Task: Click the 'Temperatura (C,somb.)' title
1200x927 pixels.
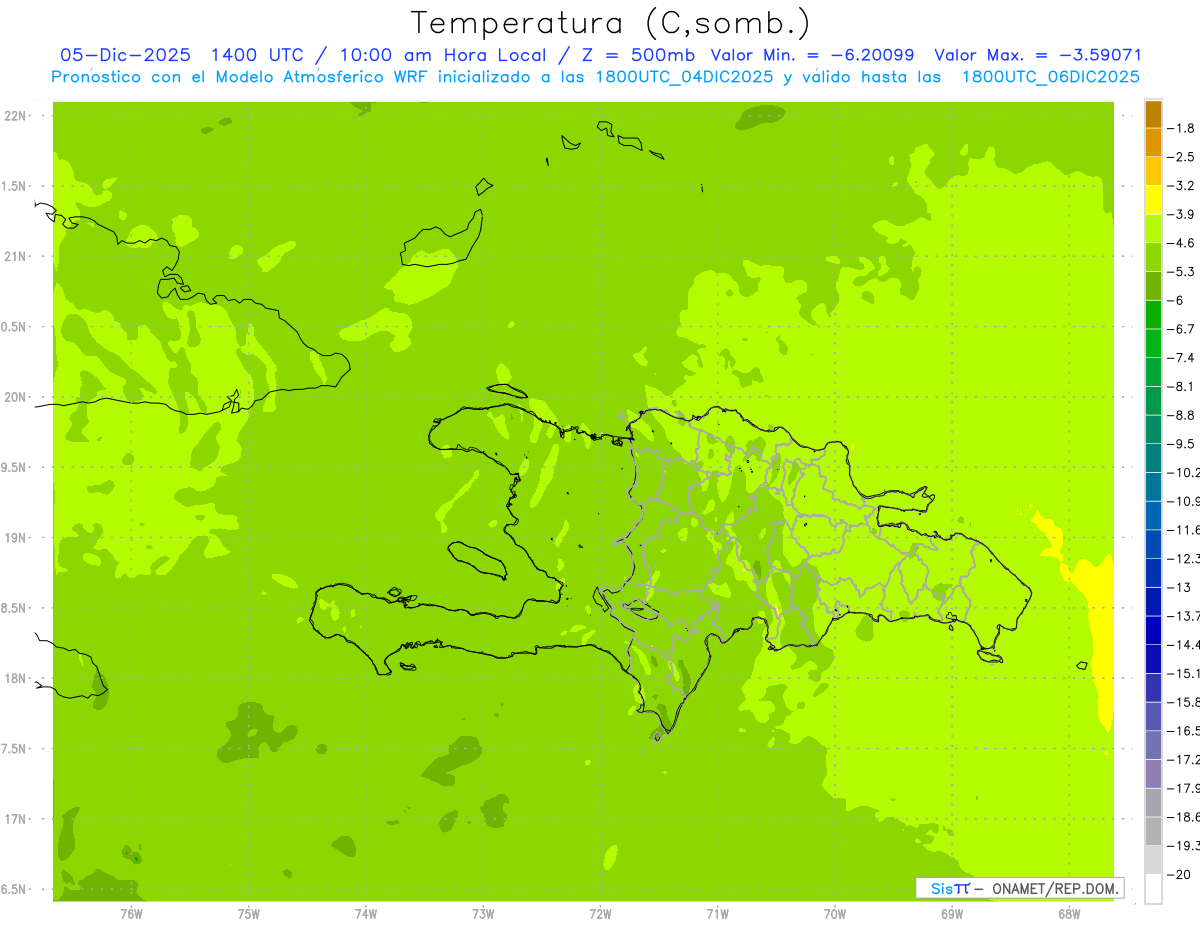Action: (x=610, y=23)
